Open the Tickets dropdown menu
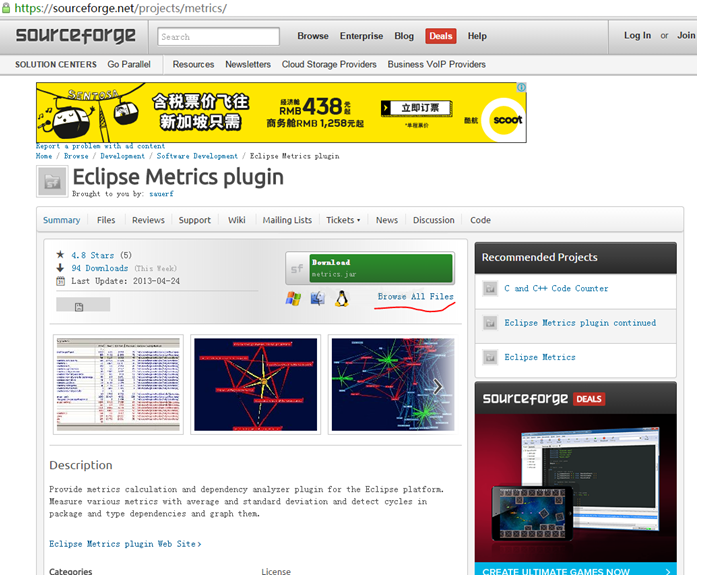705x588 pixels. pos(343,220)
